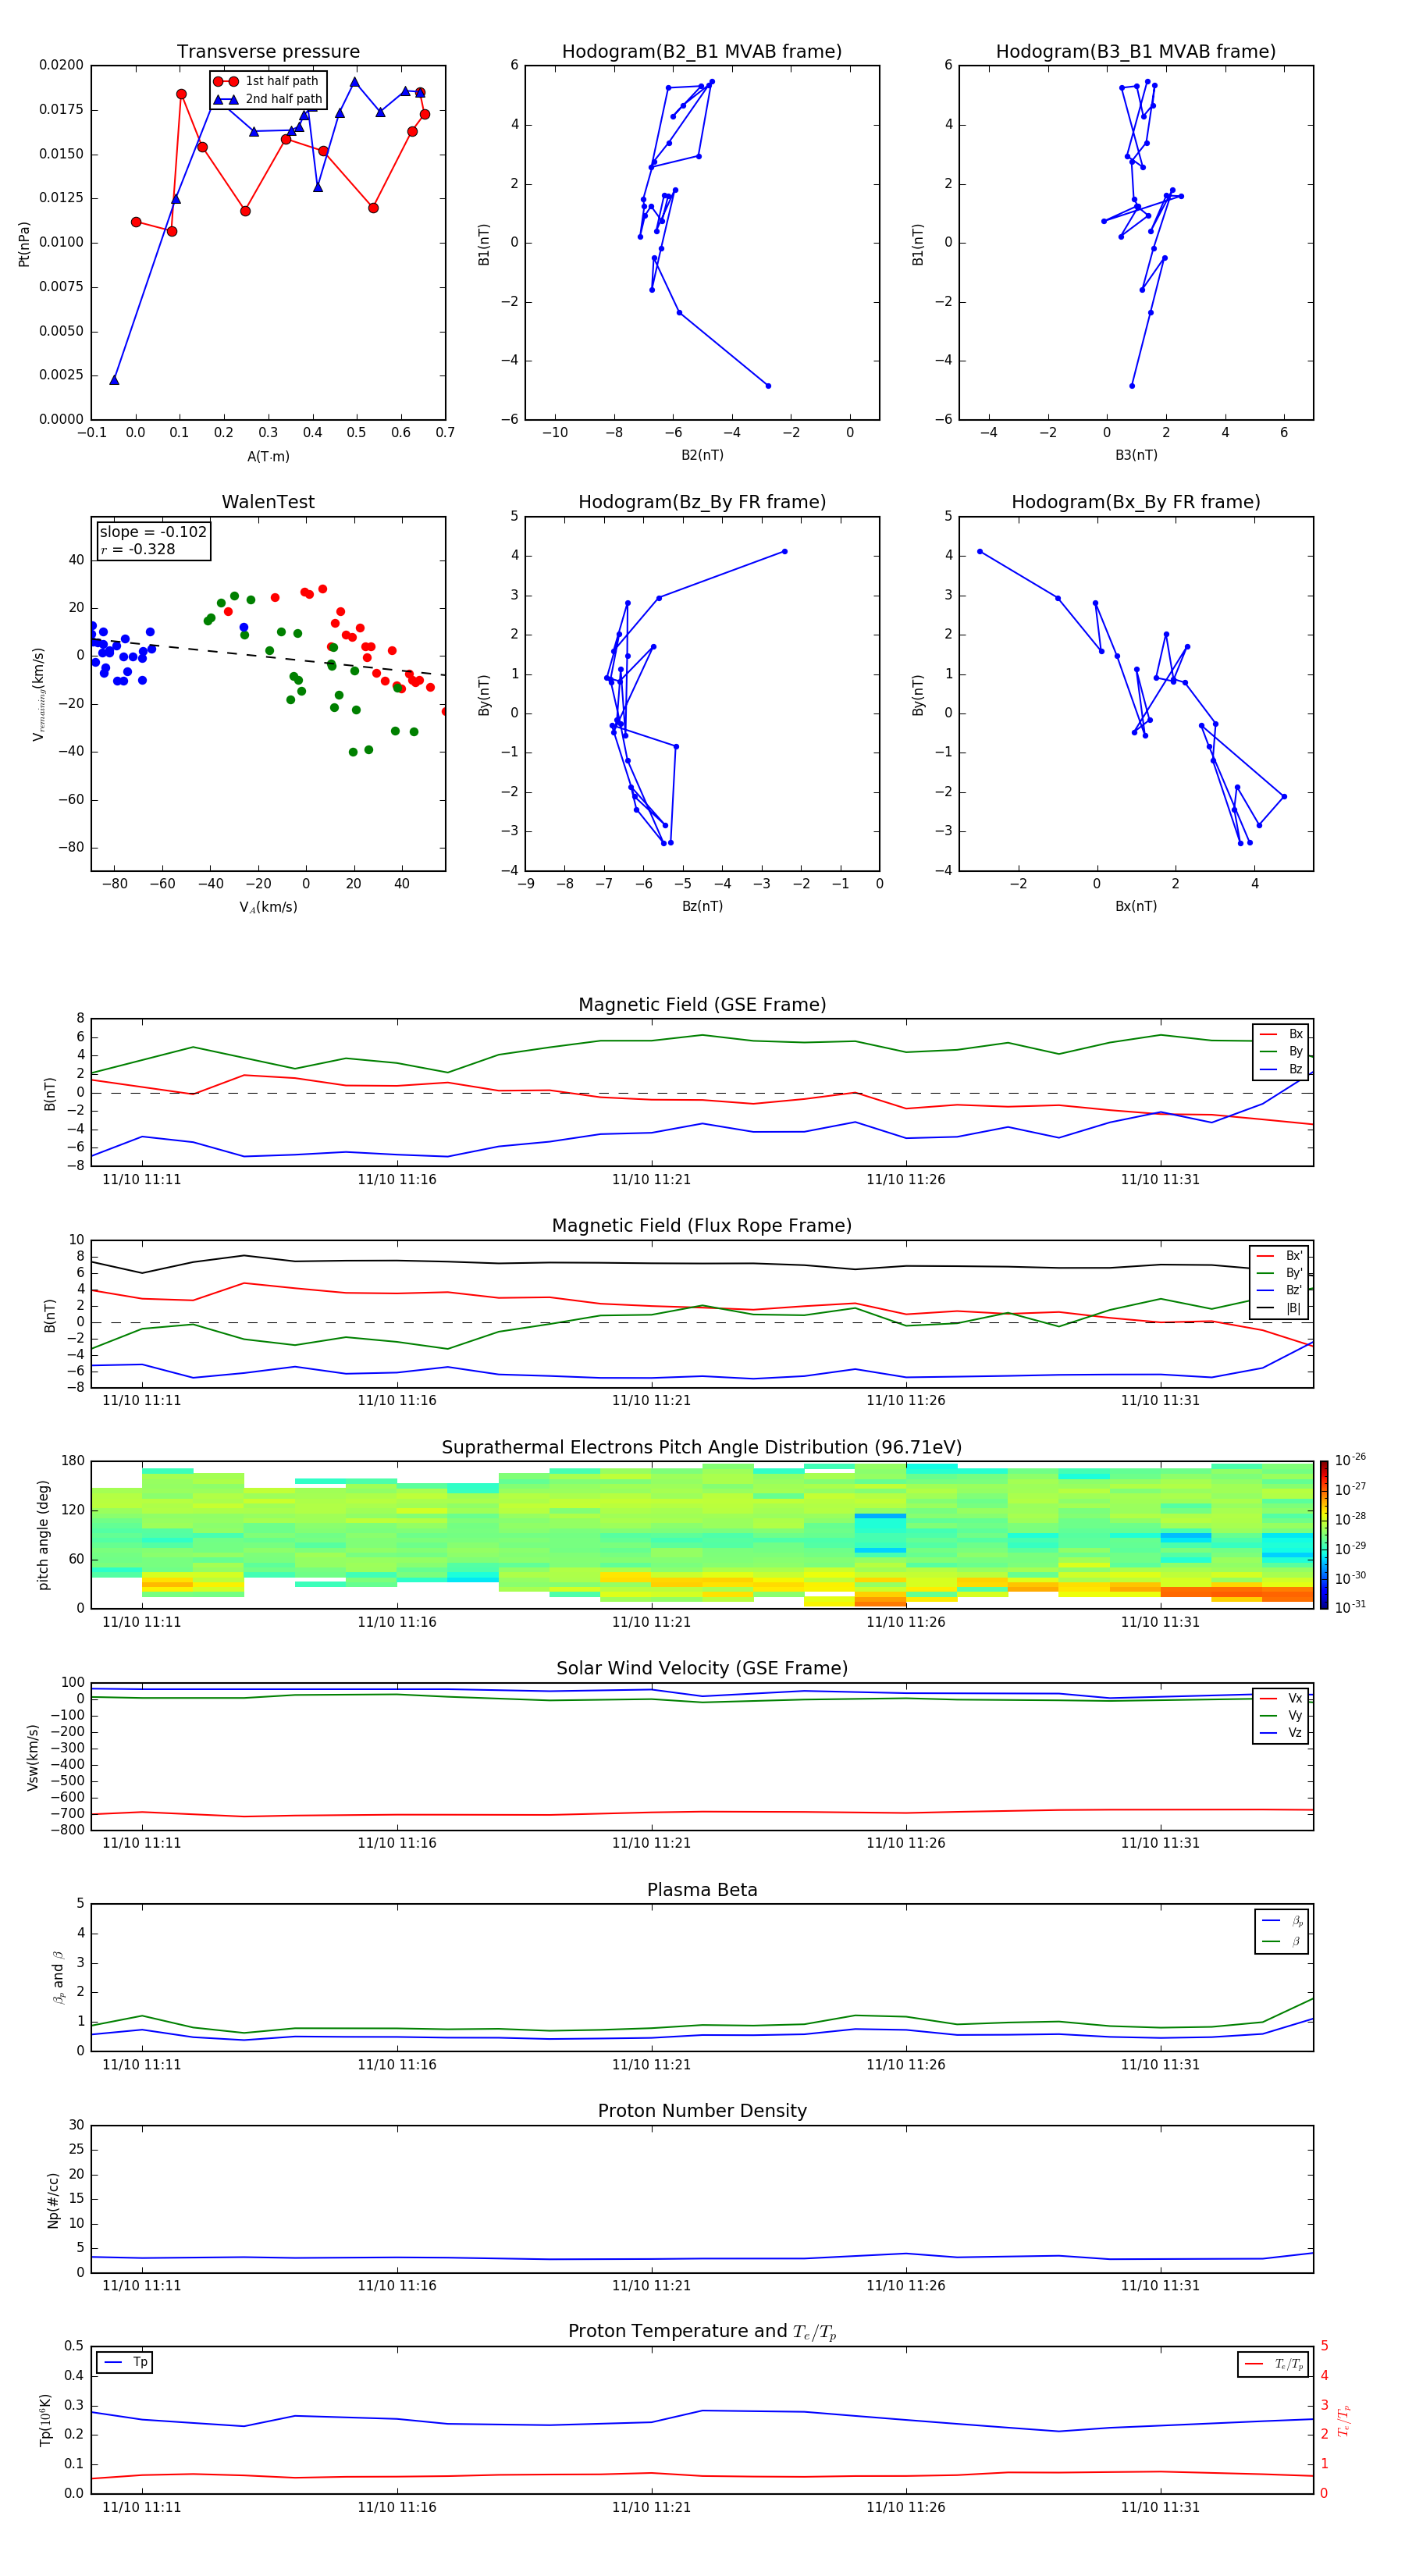Select "Vx" in the velocity legend

(x=1281, y=1698)
